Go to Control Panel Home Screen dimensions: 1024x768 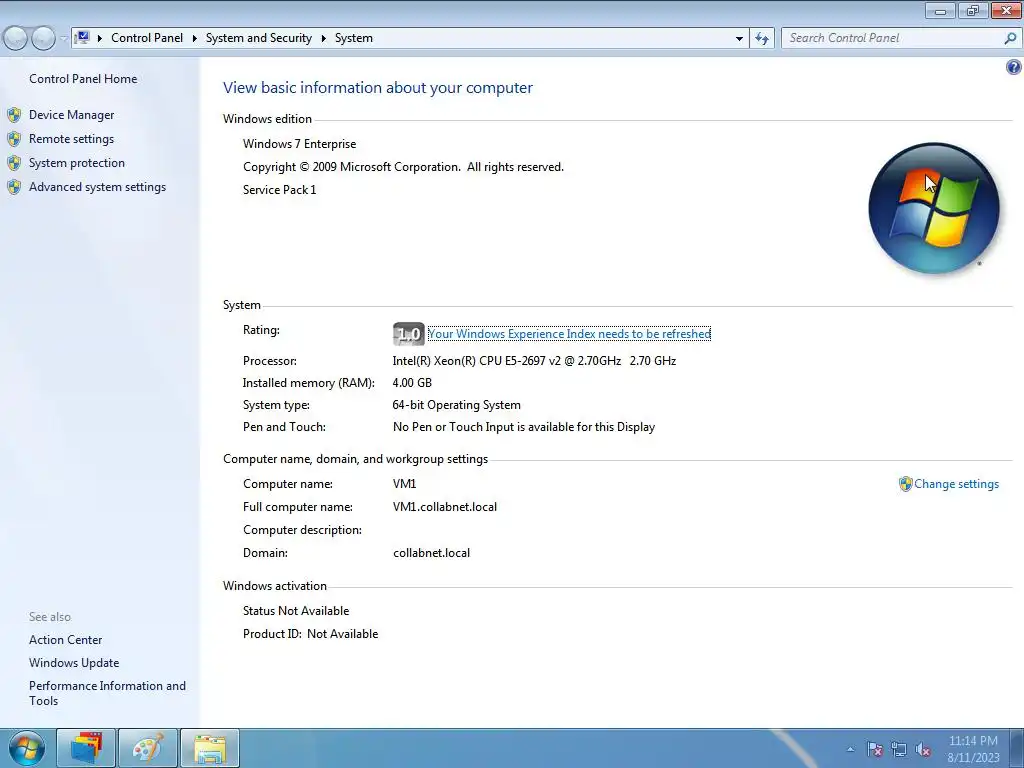(x=83, y=79)
